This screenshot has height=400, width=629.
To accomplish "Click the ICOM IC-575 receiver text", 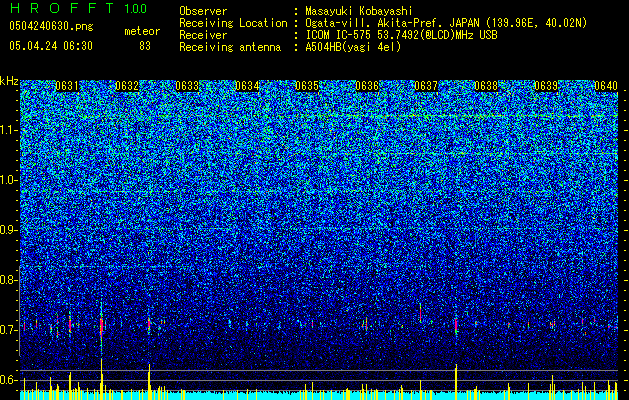I will [401, 35].
